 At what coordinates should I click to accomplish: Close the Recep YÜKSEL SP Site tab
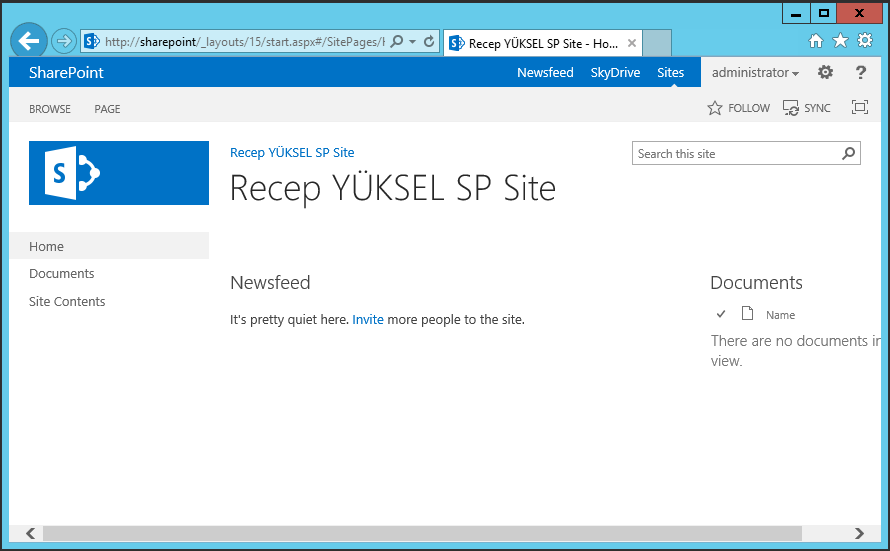(632, 43)
